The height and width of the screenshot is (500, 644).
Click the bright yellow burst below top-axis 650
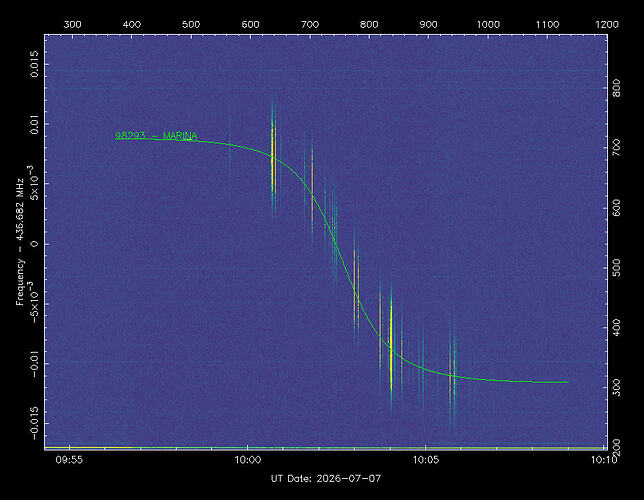tap(273, 160)
